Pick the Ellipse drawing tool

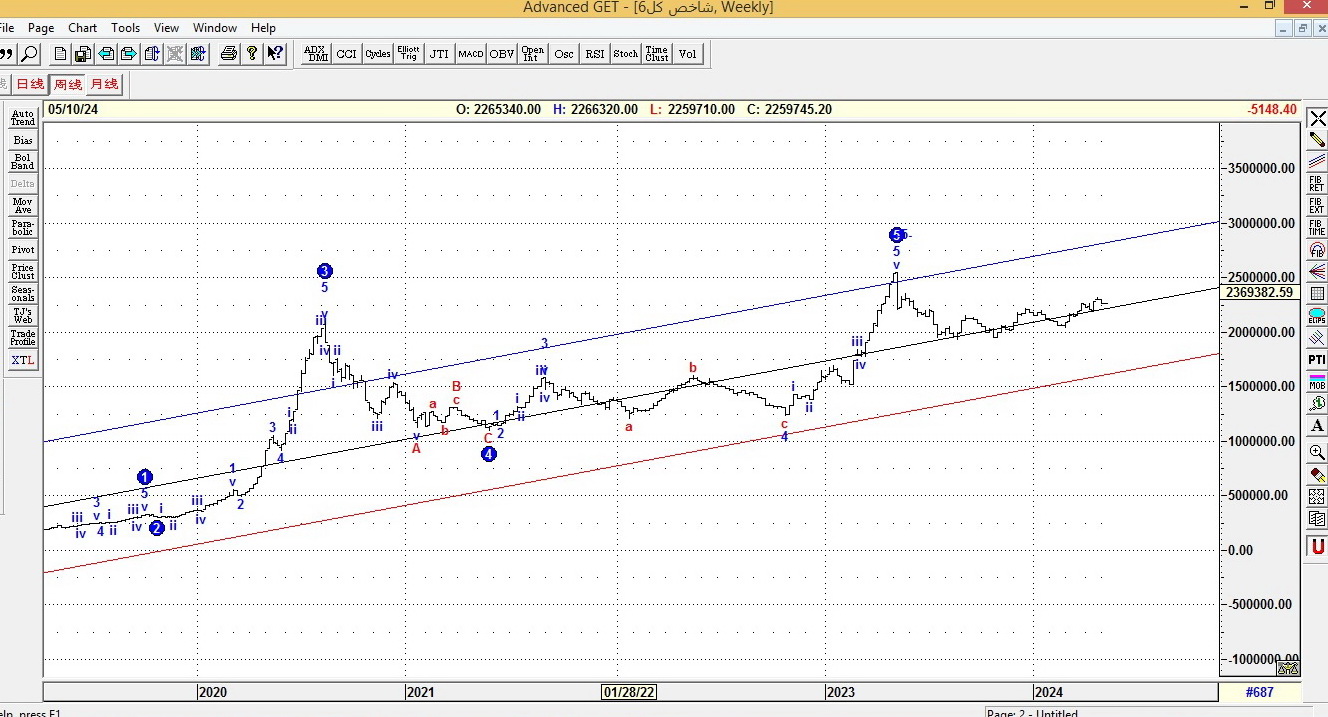(1317, 316)
